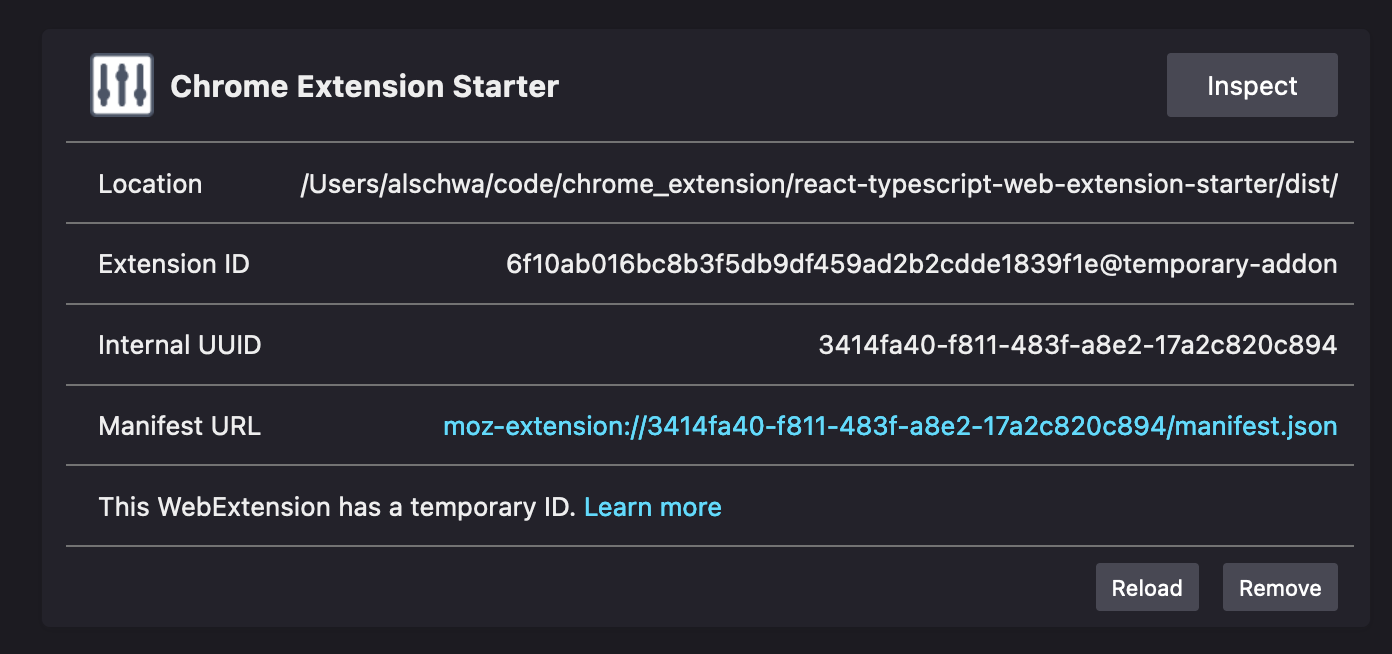The height and width of the screenshot is (654, 1392).
Task: Click the Chrome Extension Starter sliders icon
Action: point(121,86)
